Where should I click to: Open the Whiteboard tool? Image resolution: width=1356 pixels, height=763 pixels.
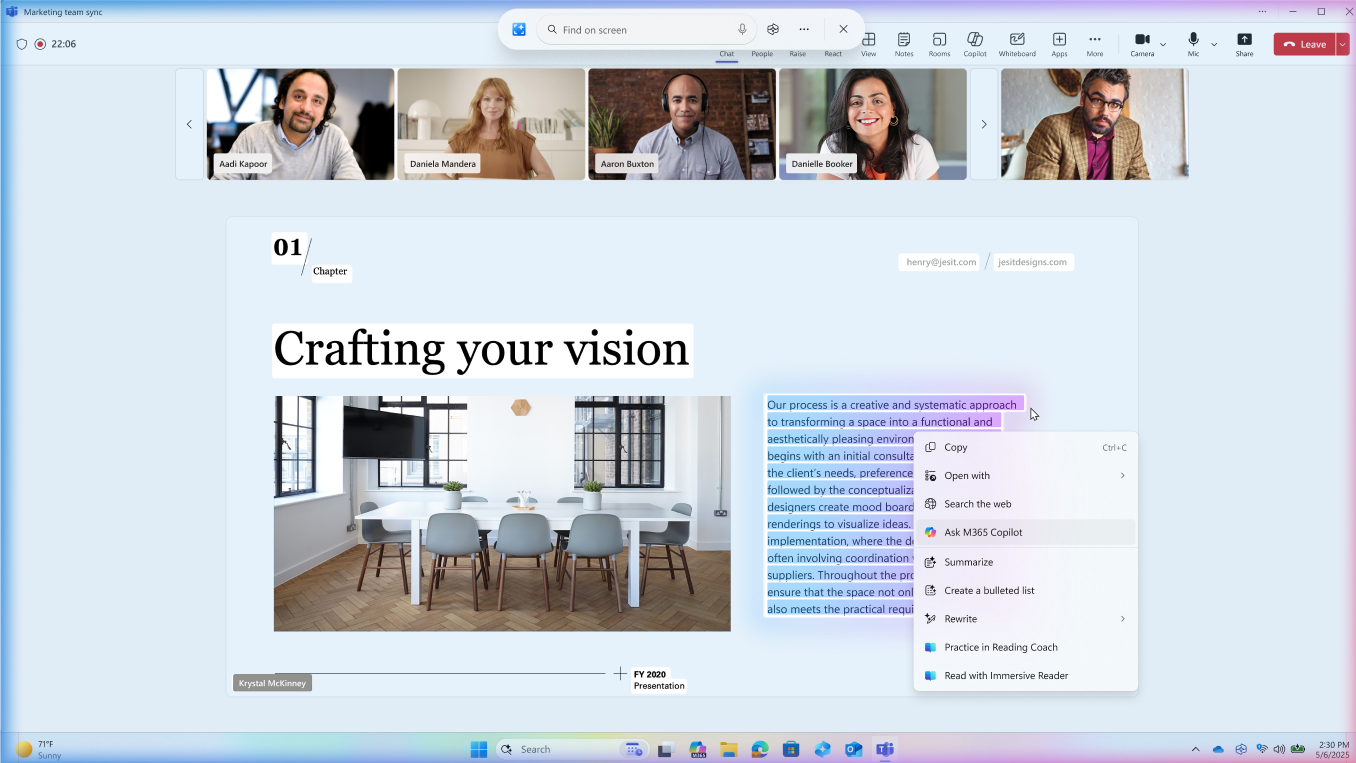(1017, 43)
